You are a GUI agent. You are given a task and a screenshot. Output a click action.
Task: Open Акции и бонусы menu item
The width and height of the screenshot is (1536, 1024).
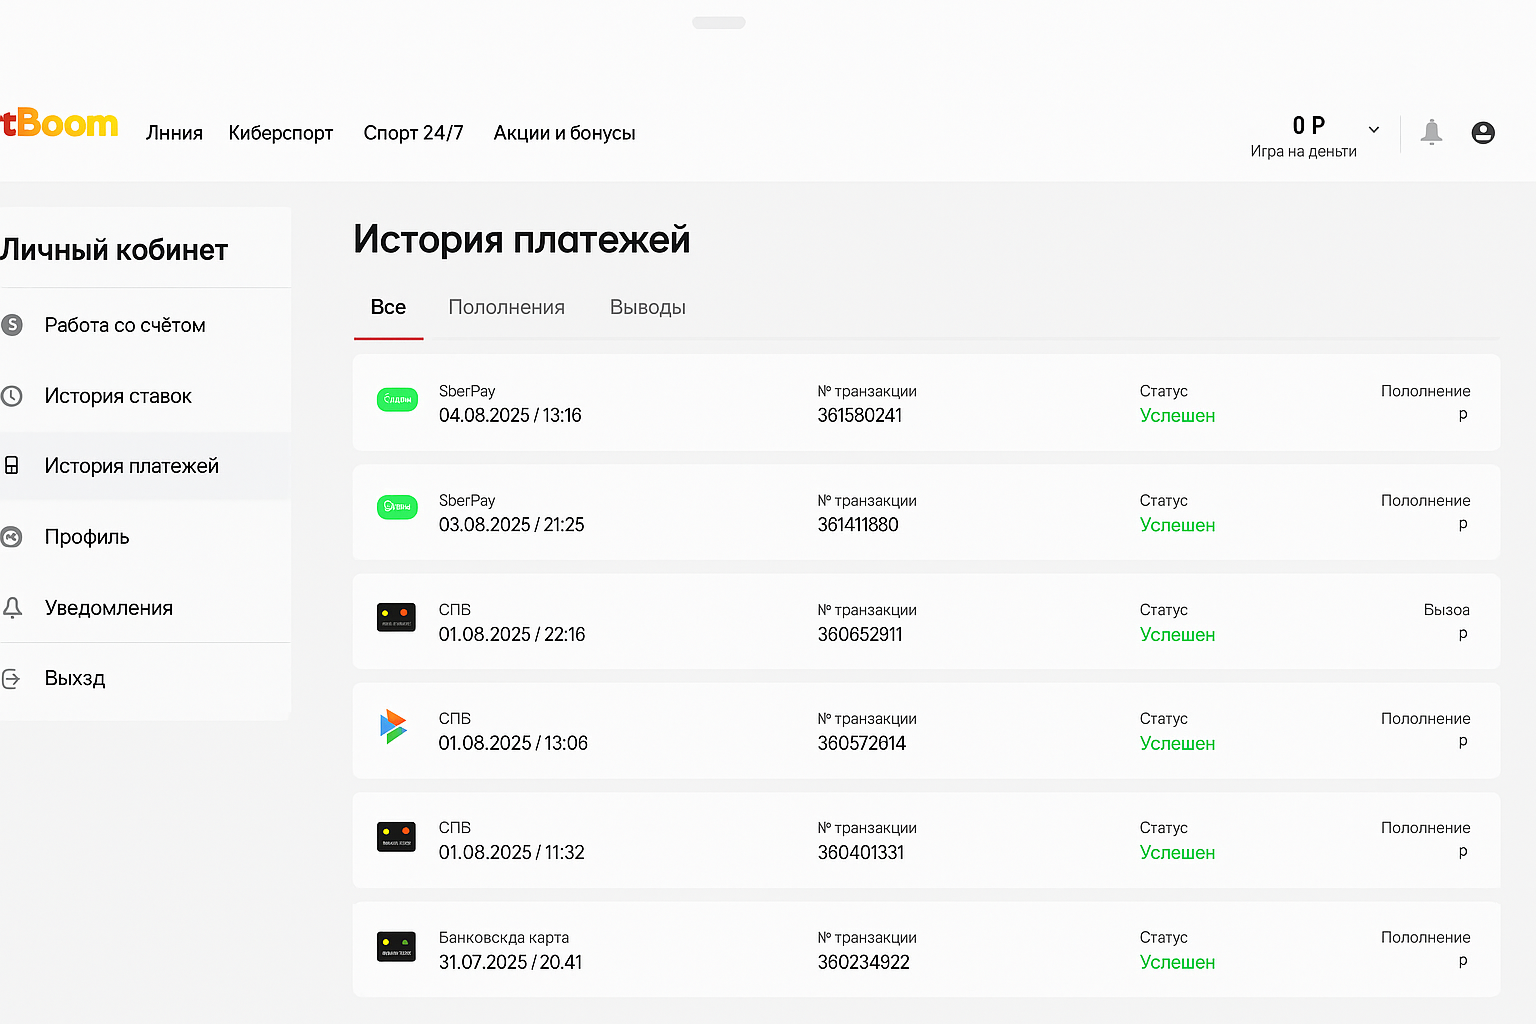tap(564, 133)
